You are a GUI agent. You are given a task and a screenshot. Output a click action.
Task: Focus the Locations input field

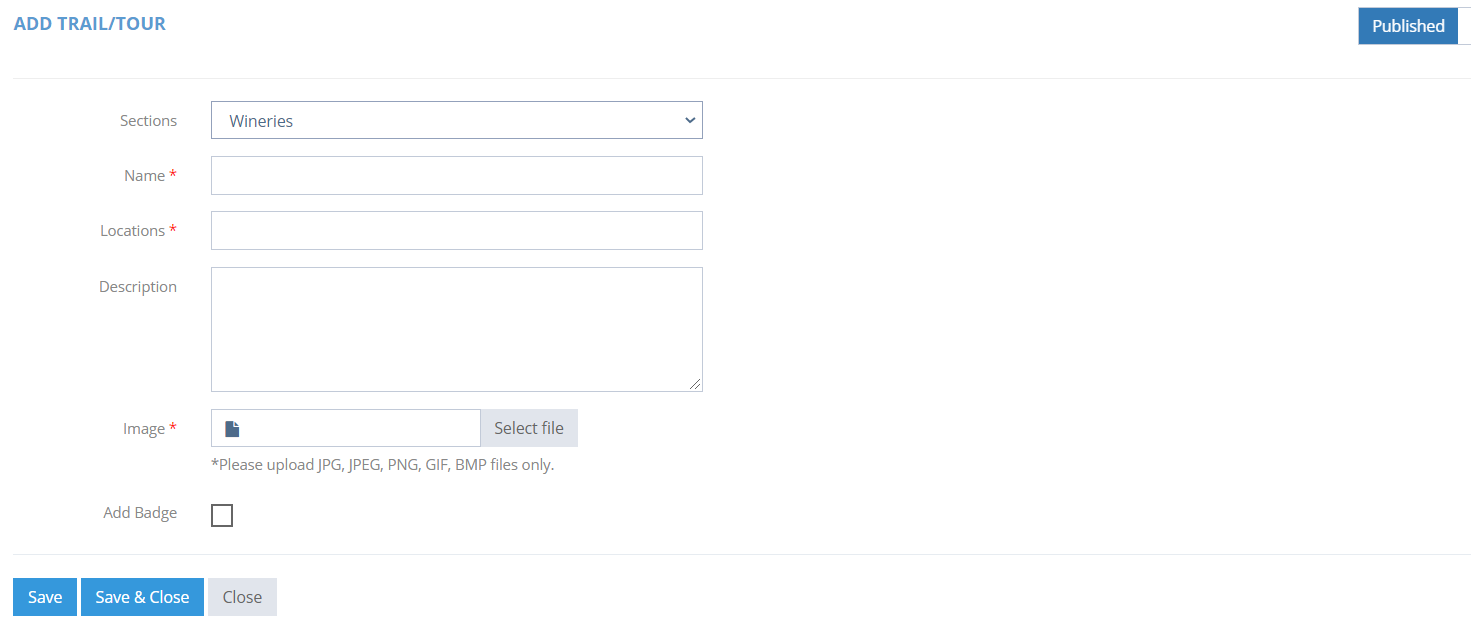pos(457,230)
